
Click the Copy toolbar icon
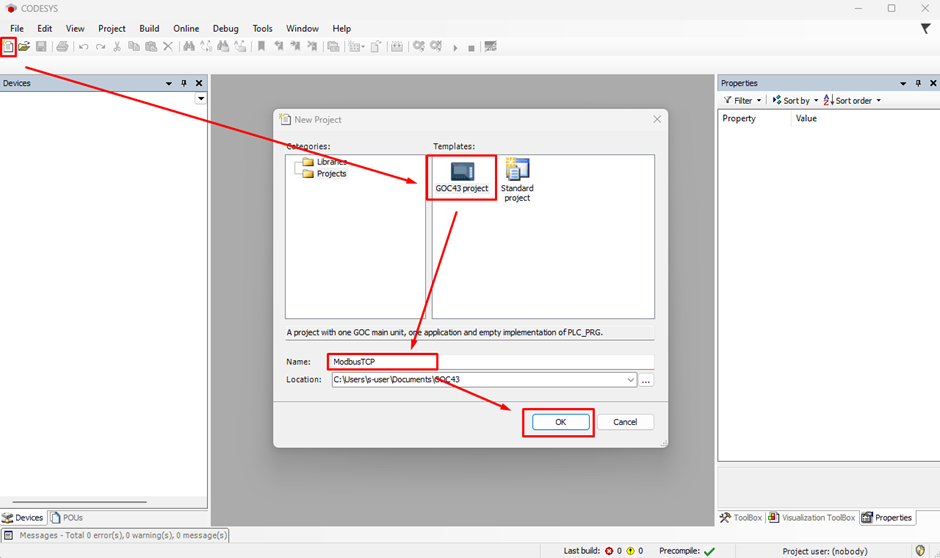(134, 47)
